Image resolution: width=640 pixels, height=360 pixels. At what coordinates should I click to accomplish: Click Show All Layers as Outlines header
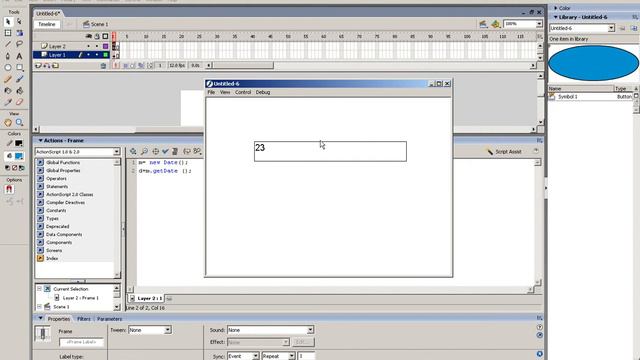point(106,37)
